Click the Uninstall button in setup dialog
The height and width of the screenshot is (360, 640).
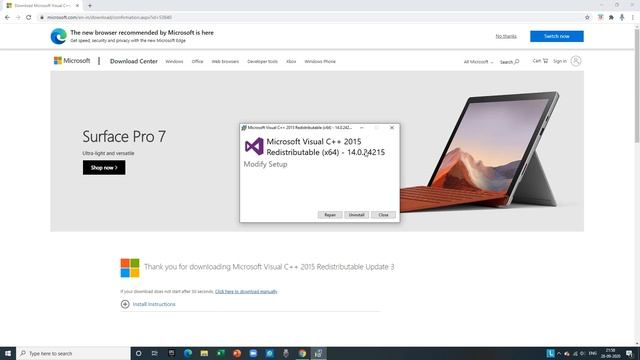click(356, 215)
